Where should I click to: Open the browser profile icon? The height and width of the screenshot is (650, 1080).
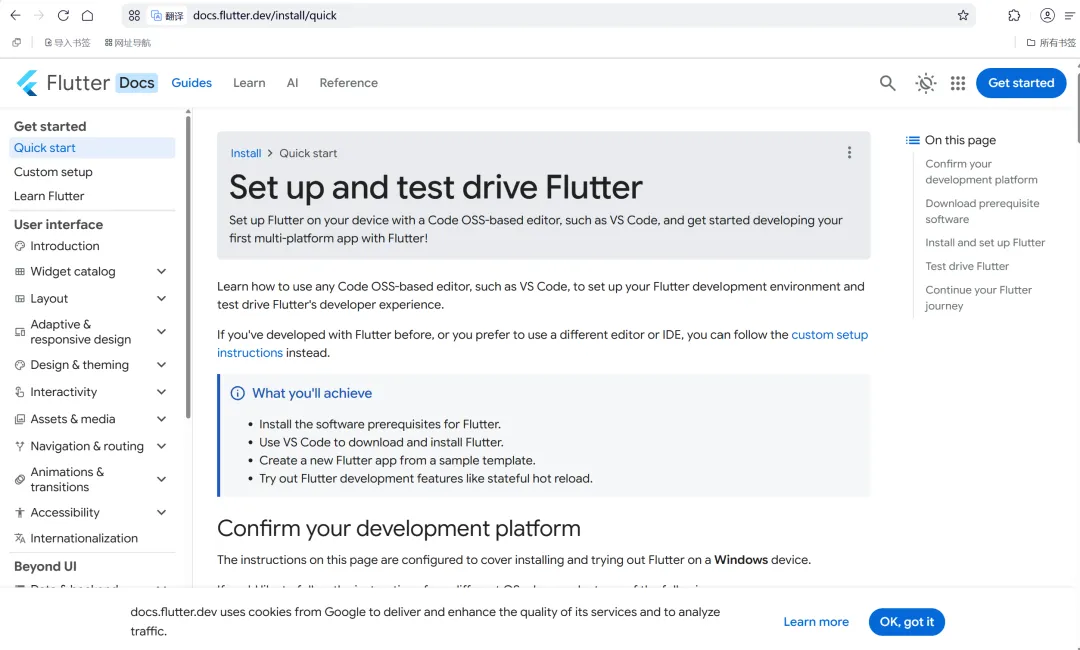[x=1047, y=15]
